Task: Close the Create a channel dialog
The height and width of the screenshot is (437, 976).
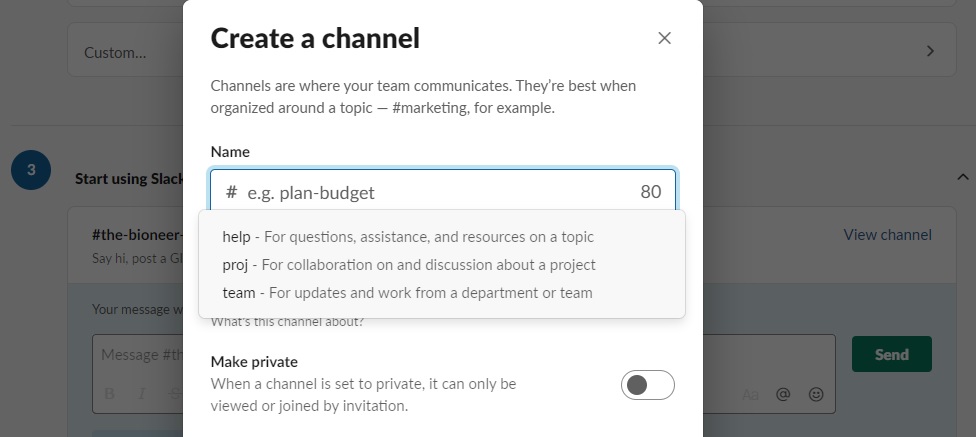Action: 664,38
